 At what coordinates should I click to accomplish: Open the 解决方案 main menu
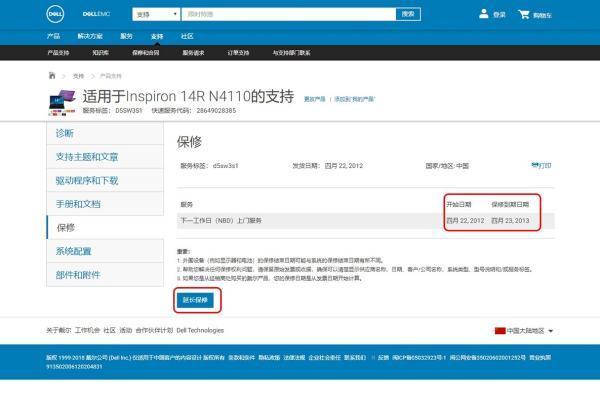90,36
